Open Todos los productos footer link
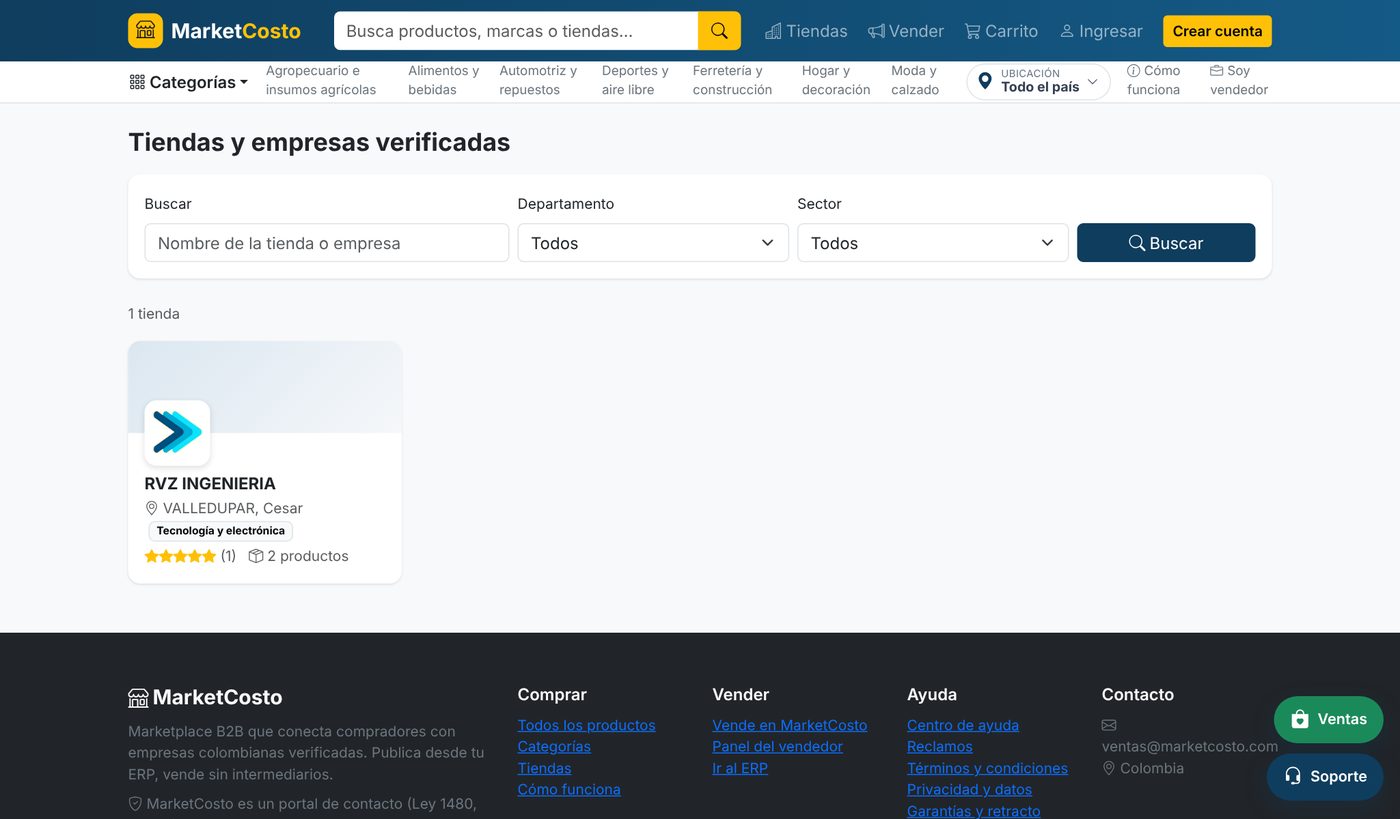1400x819 pixels. click(x=587, y=725)
